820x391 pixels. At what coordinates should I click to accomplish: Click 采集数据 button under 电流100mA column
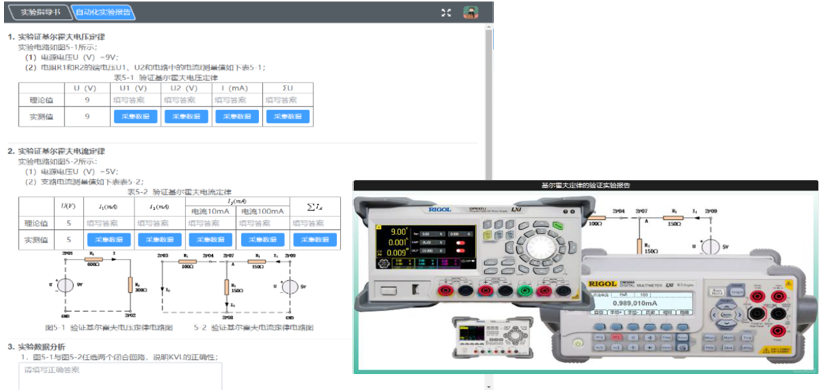coord(263,239)
